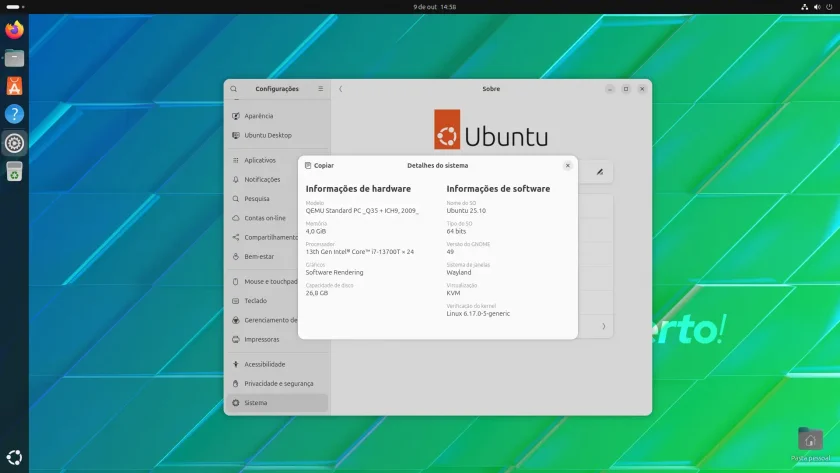
Task: Select Aplicativos in the sidebar
Action: coord(277,160)
